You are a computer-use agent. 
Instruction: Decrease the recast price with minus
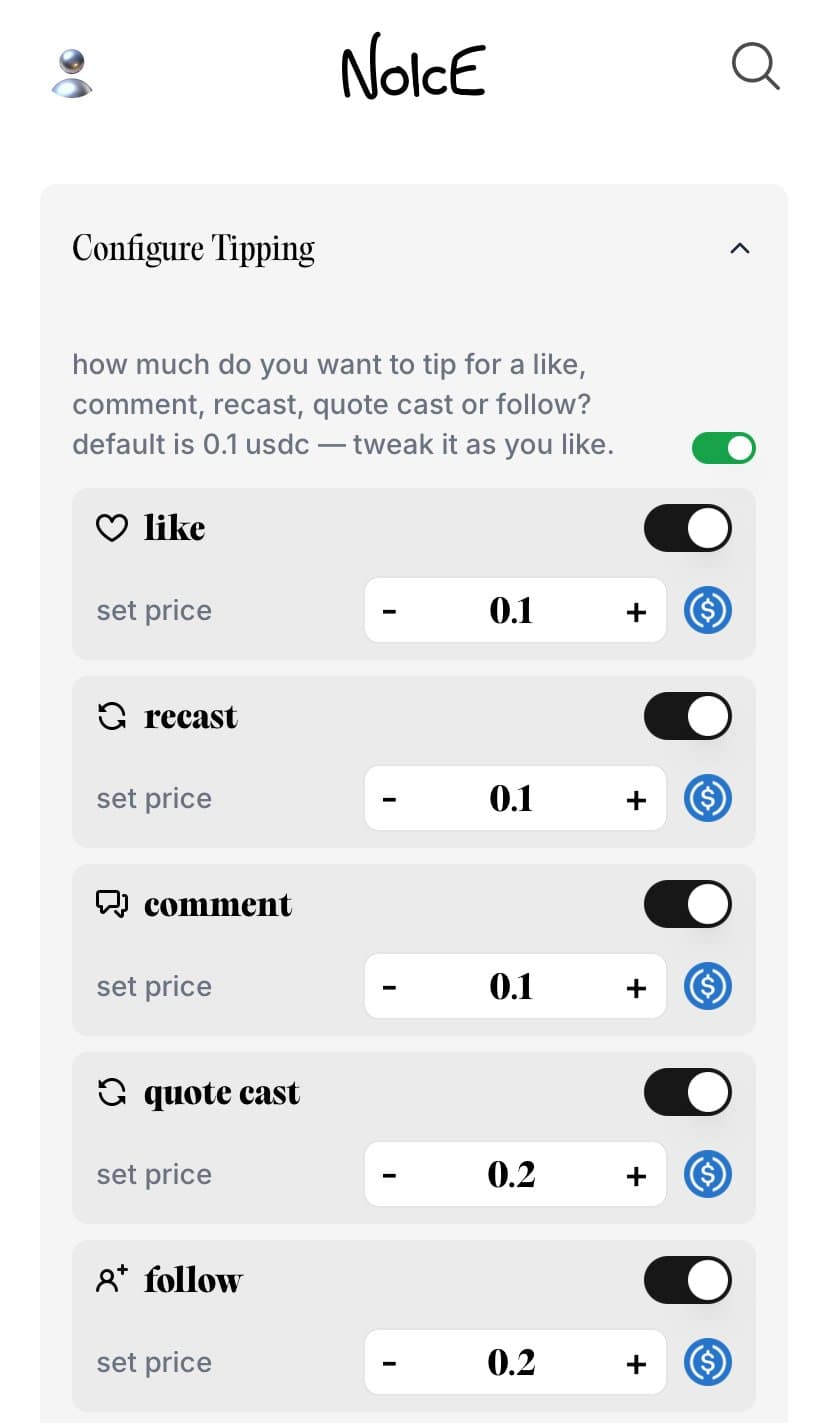click(x=390, y=799)
